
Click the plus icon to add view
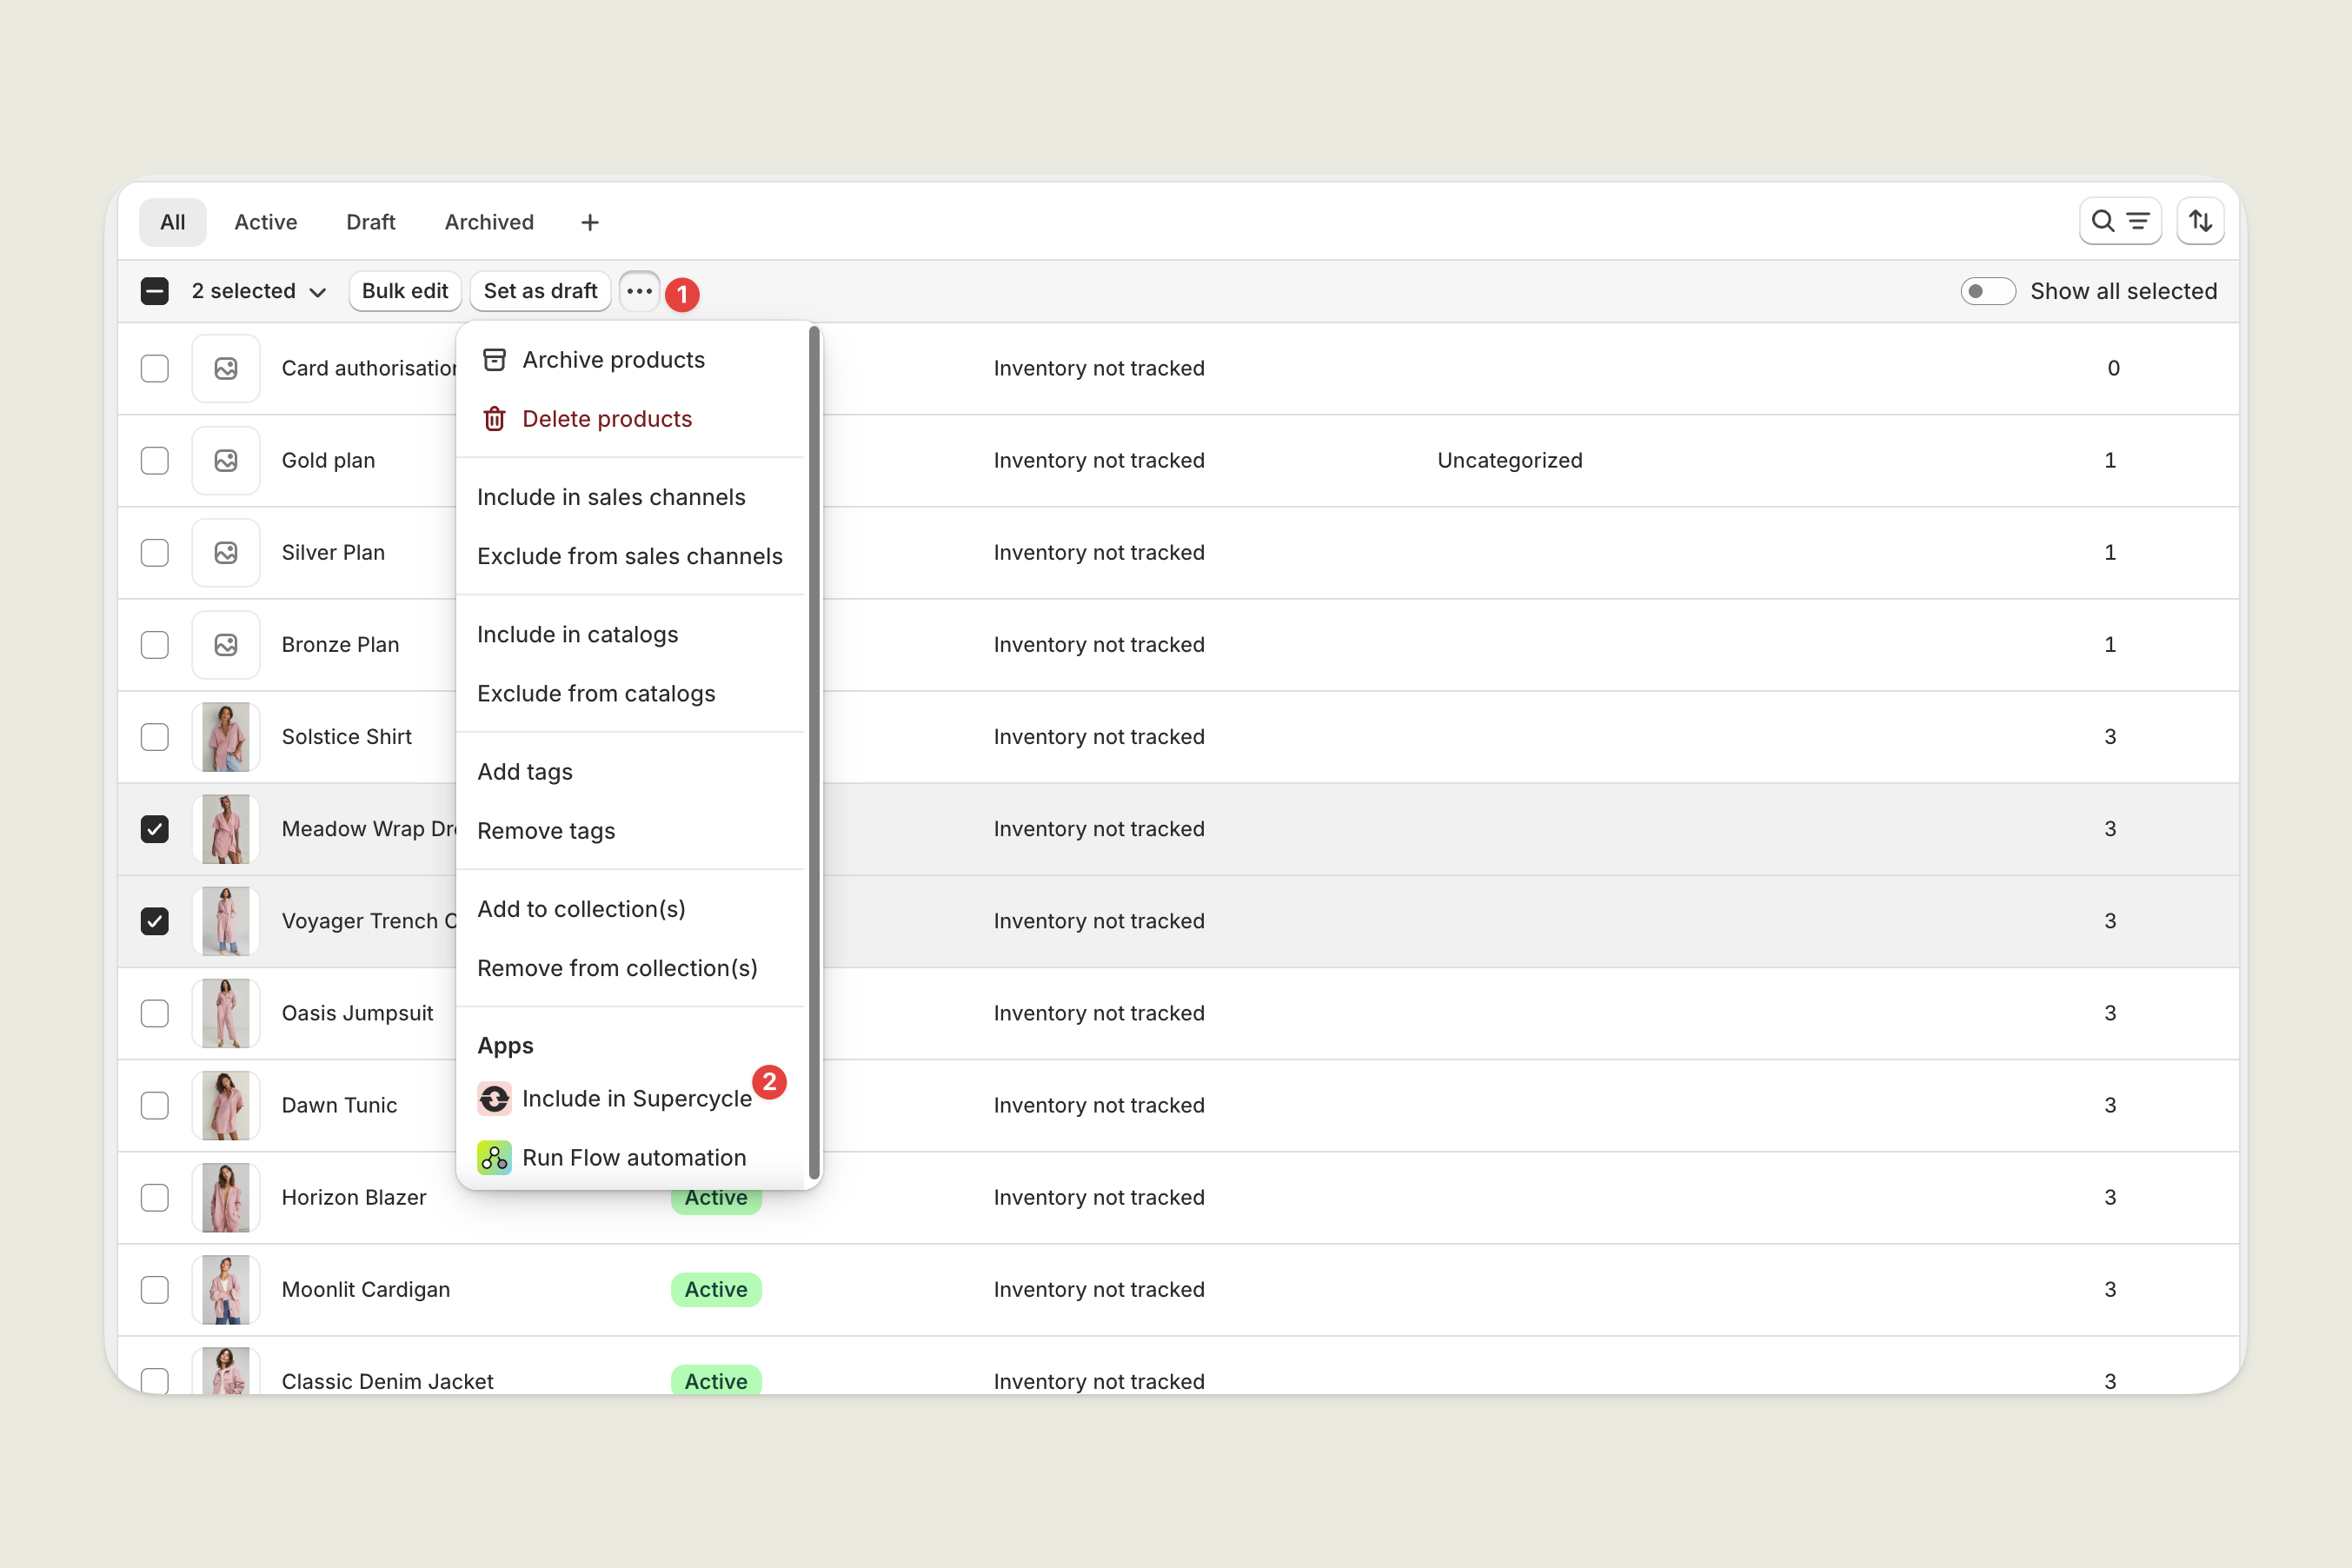coord(590,222)
